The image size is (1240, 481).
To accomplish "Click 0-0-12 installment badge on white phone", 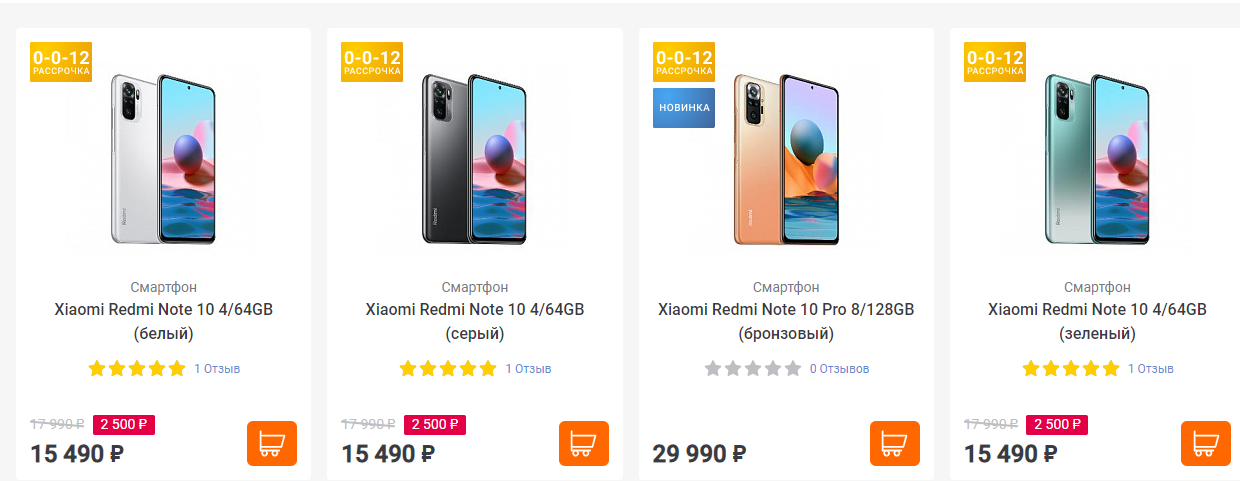I will [61, 62].
